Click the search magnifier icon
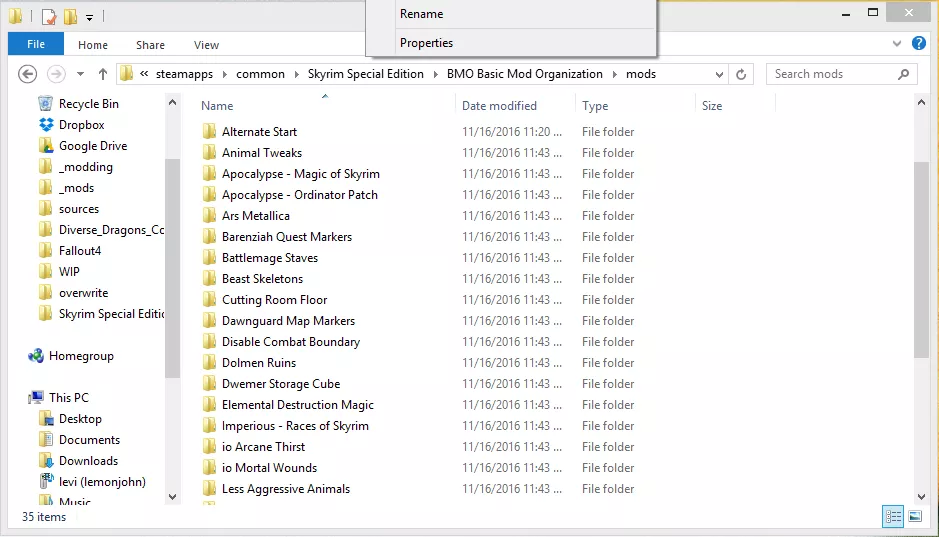This screenshot has width=939, height=537. point(904,74)
